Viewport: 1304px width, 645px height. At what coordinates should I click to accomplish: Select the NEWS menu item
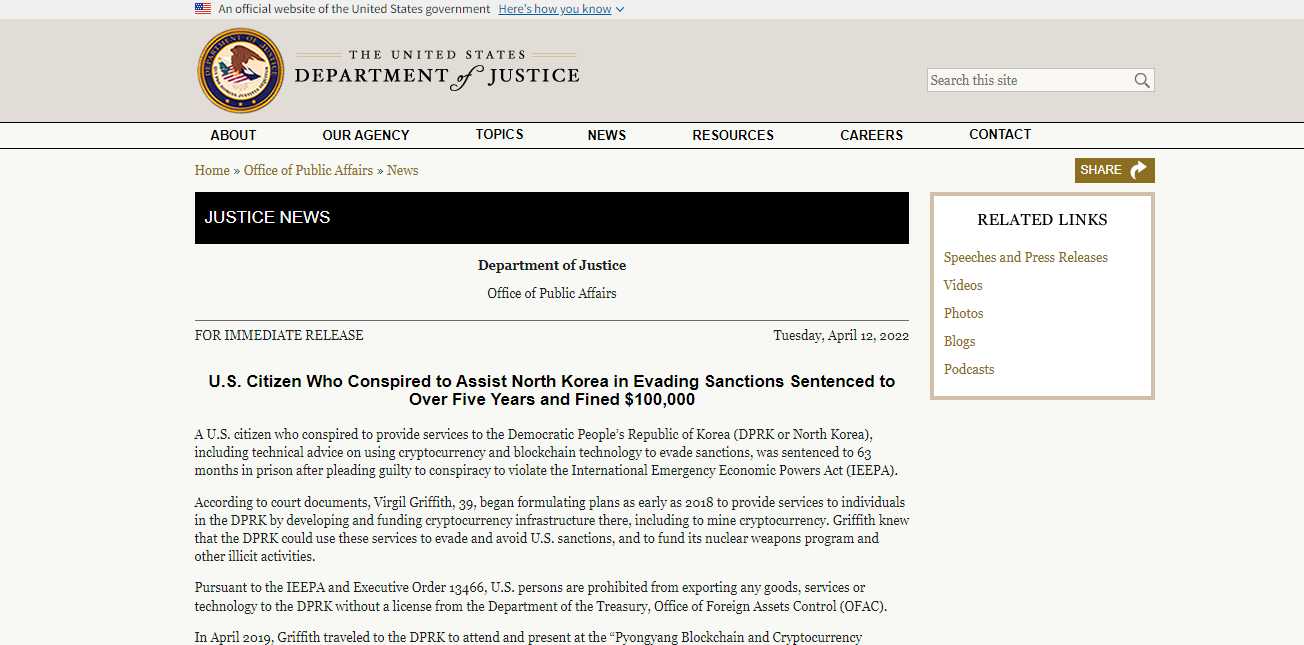[x=607, y=135]
